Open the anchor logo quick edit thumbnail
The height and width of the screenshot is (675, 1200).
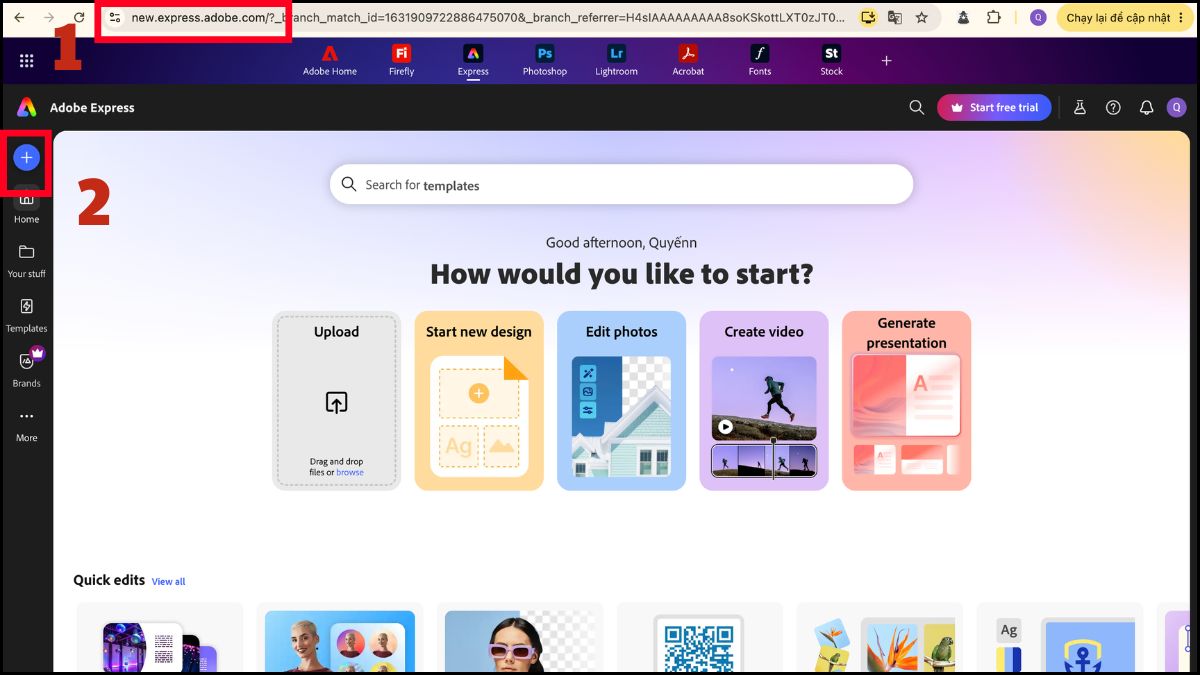pos(1060,638)
